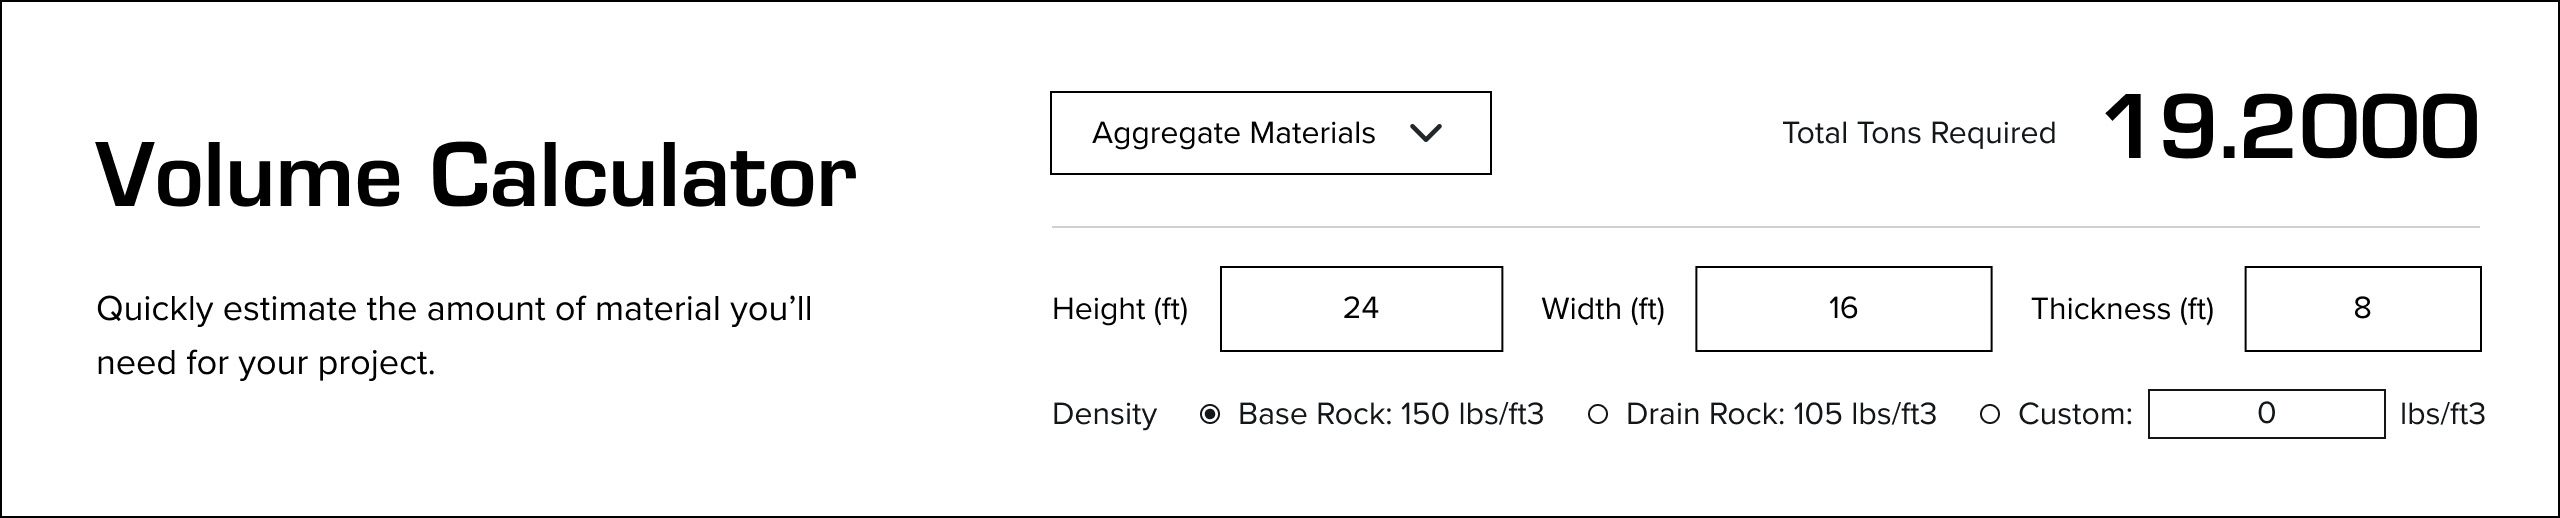Click the "Total Tons Required" label
Viewport: 2560px width, 518px height.
pyautogui.click(x=1919, y=133)
